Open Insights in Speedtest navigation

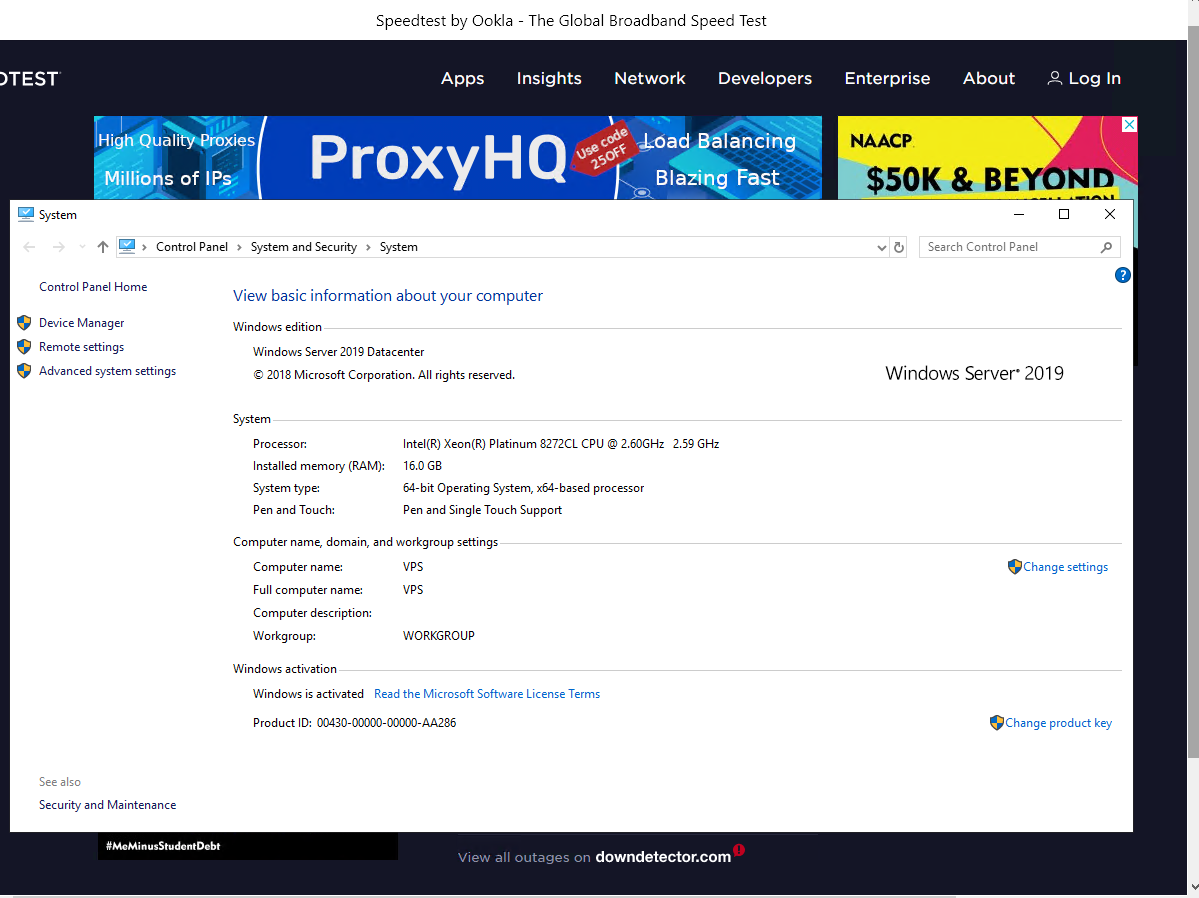coord(548,78)
